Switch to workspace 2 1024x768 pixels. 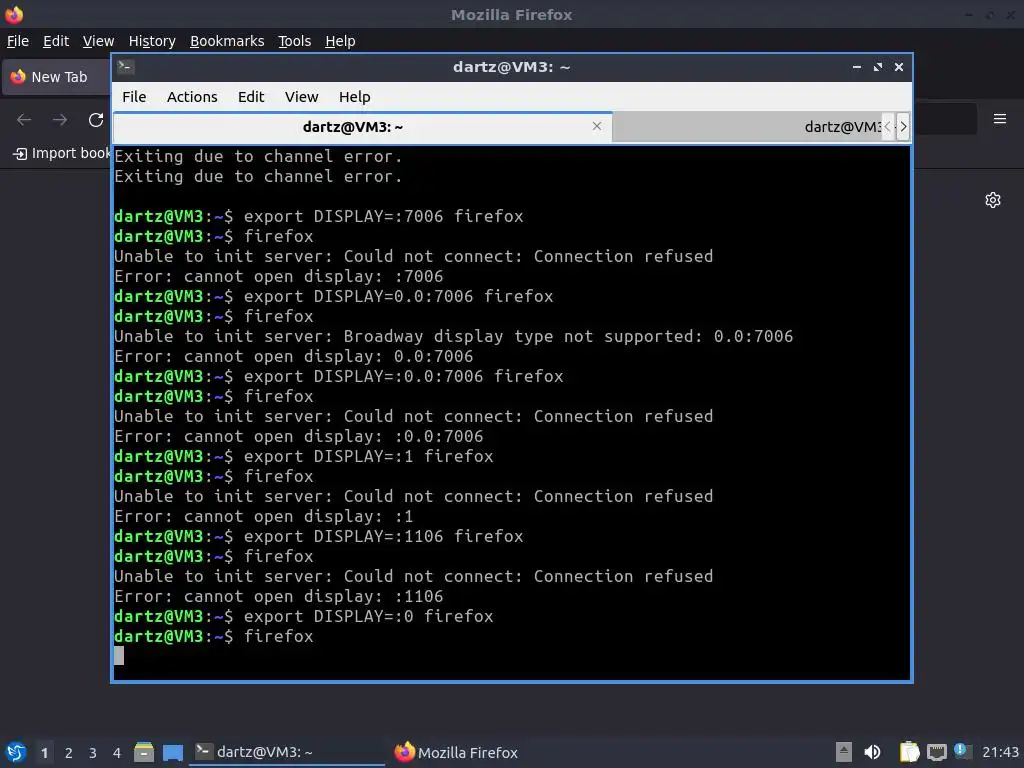point(69,753)
